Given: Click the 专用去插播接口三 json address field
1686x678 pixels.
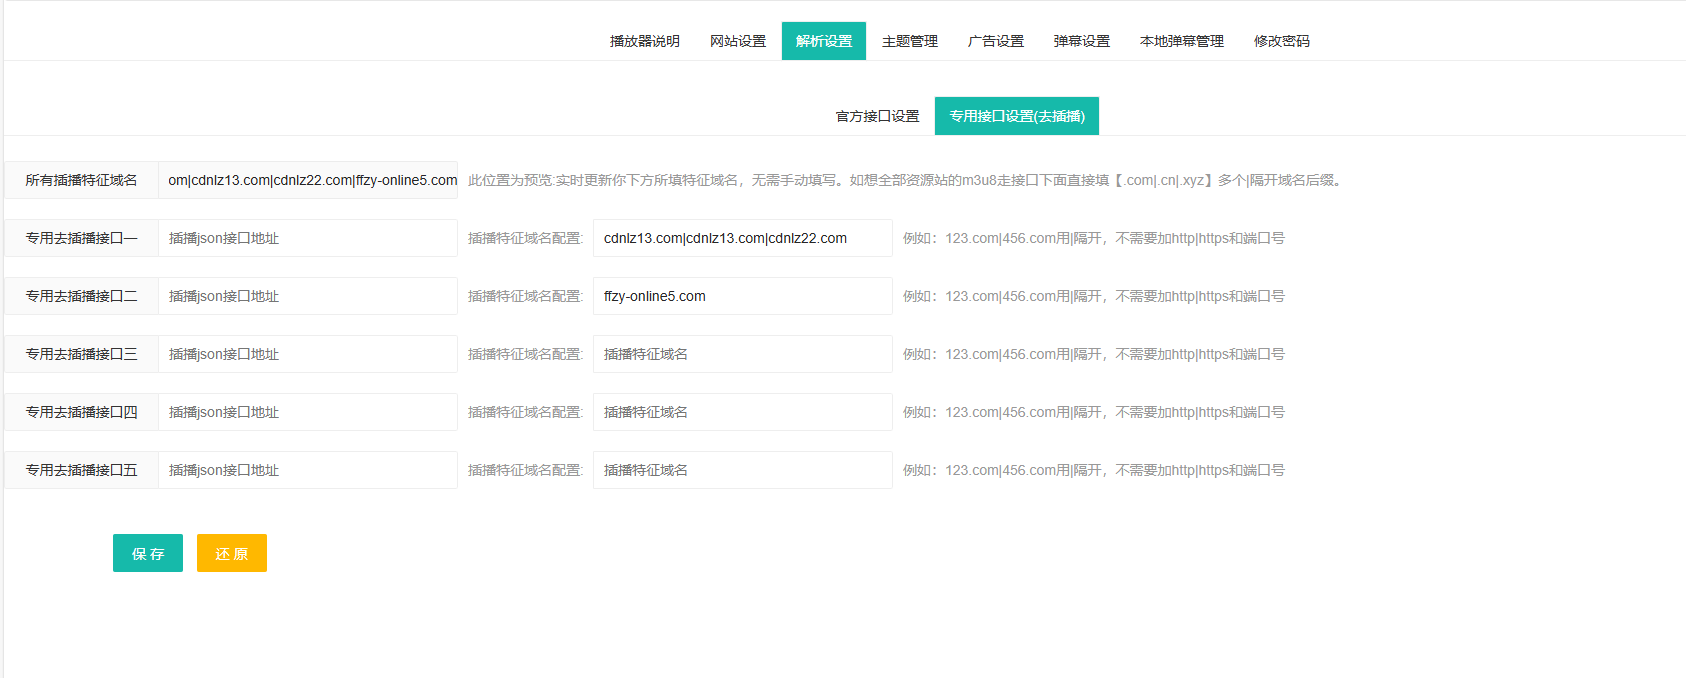Looking at the screenshot, I should pos(308,354).
